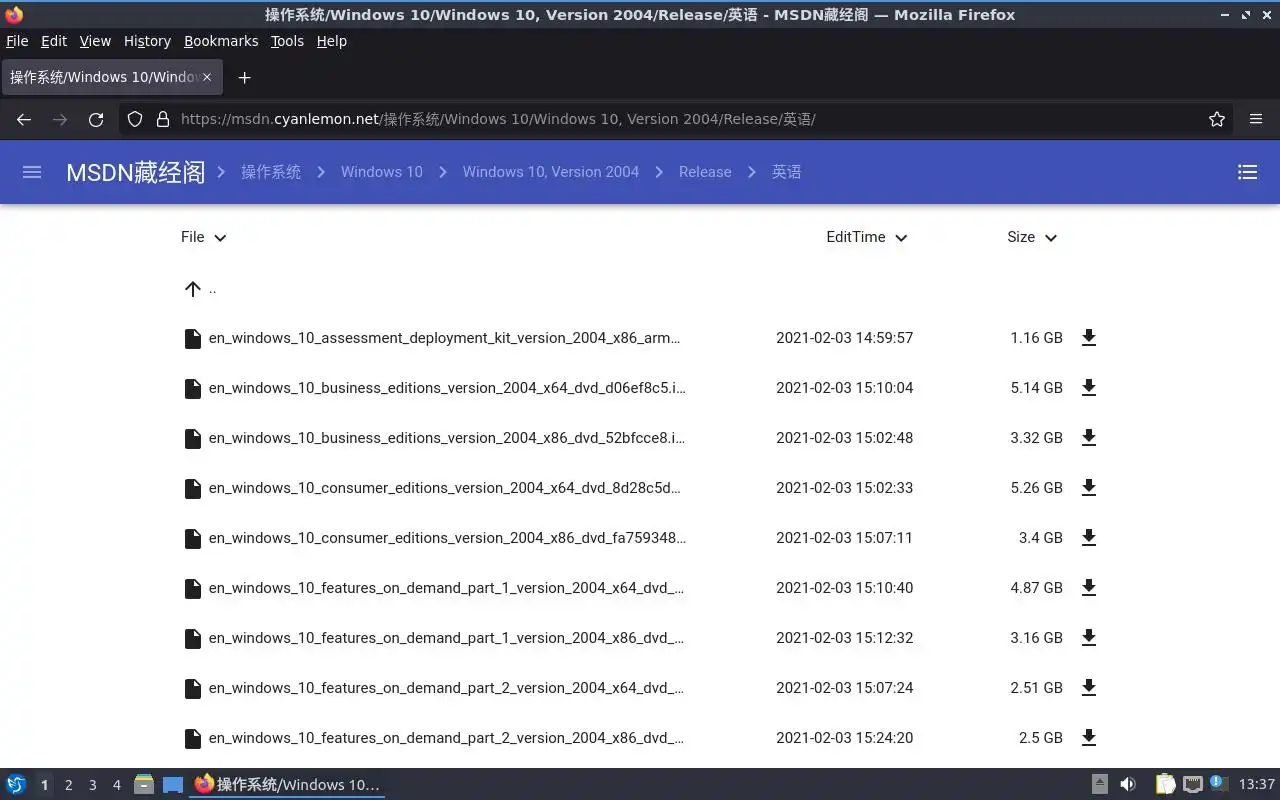The image size is (1280, 800).
Task: Click the up-arrow parent directory icon
Action: [193, 289]
